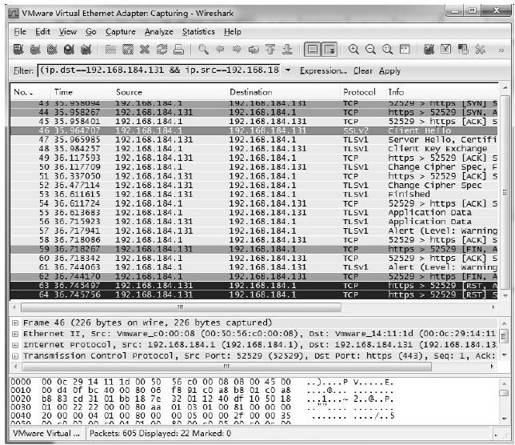This screenshot has width=515, height=445.
Task: Select hex dump line 0020
Action: coord(203,399)
